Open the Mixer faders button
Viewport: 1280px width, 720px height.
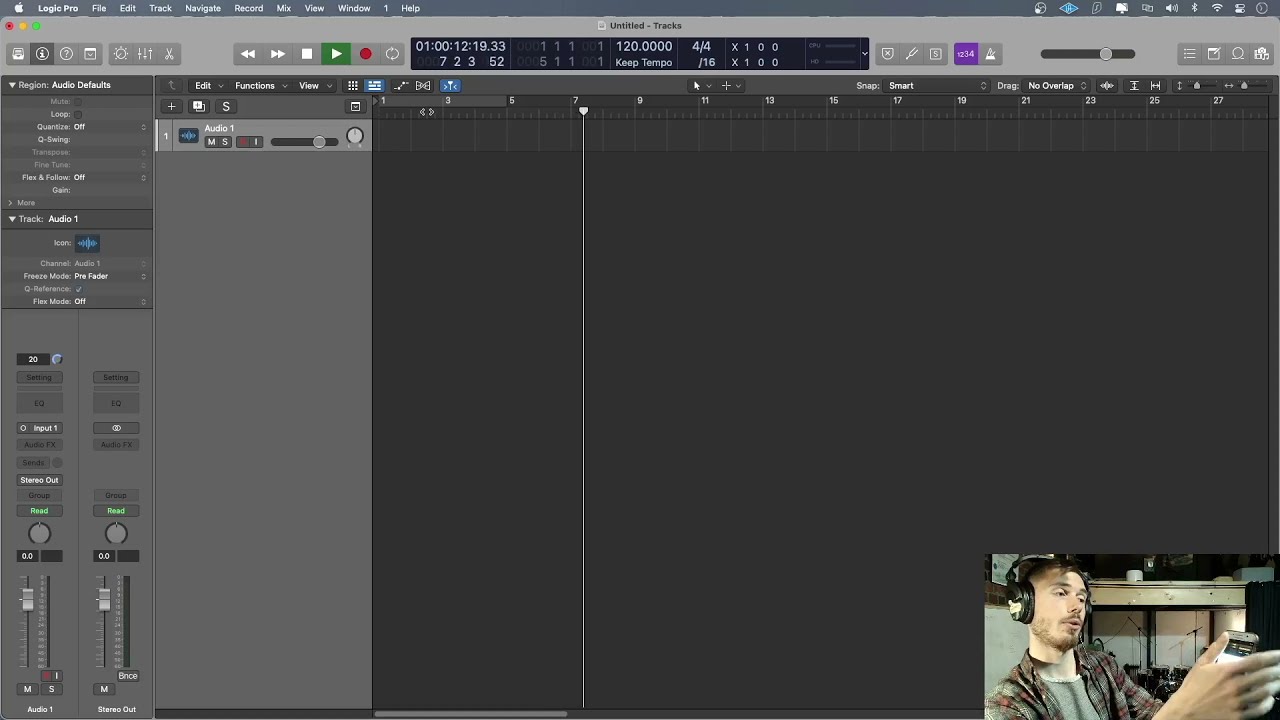145,54
